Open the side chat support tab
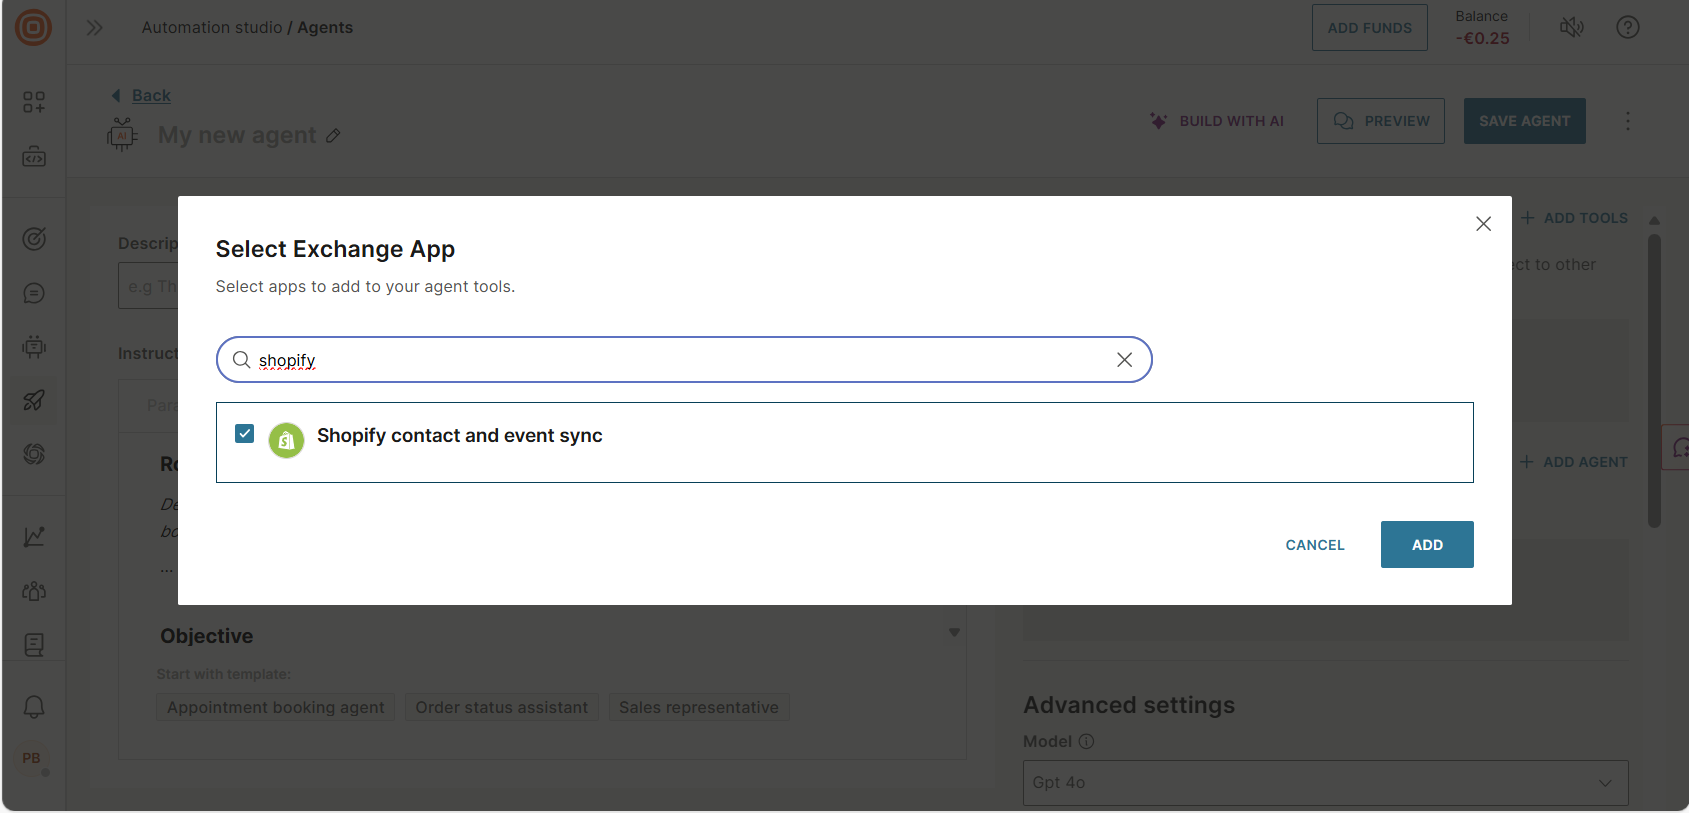 [1677, 447]
